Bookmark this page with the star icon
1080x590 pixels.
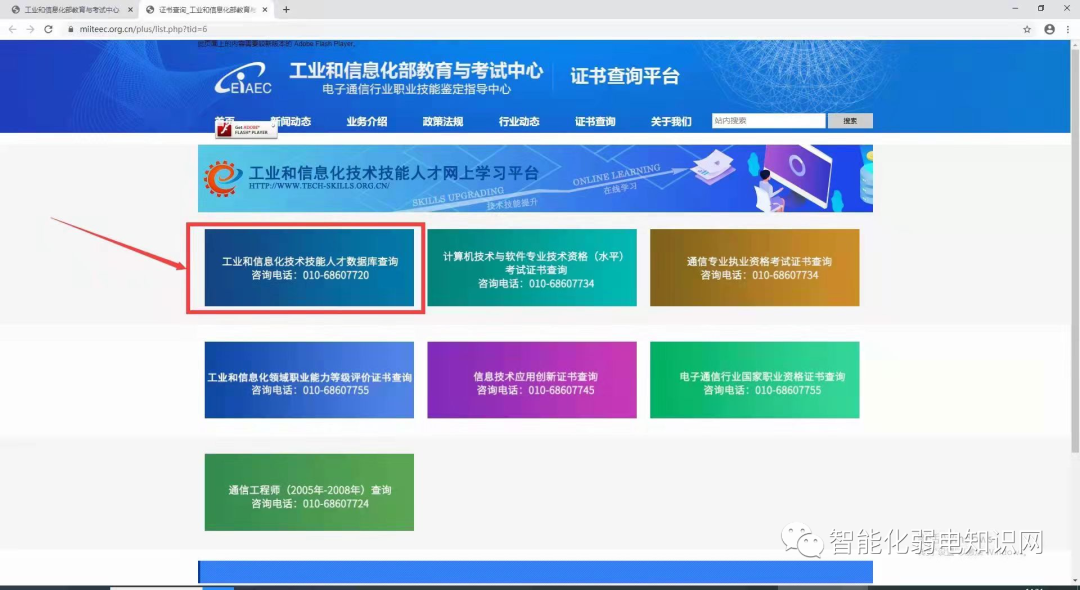click(x=1027, y=29)
